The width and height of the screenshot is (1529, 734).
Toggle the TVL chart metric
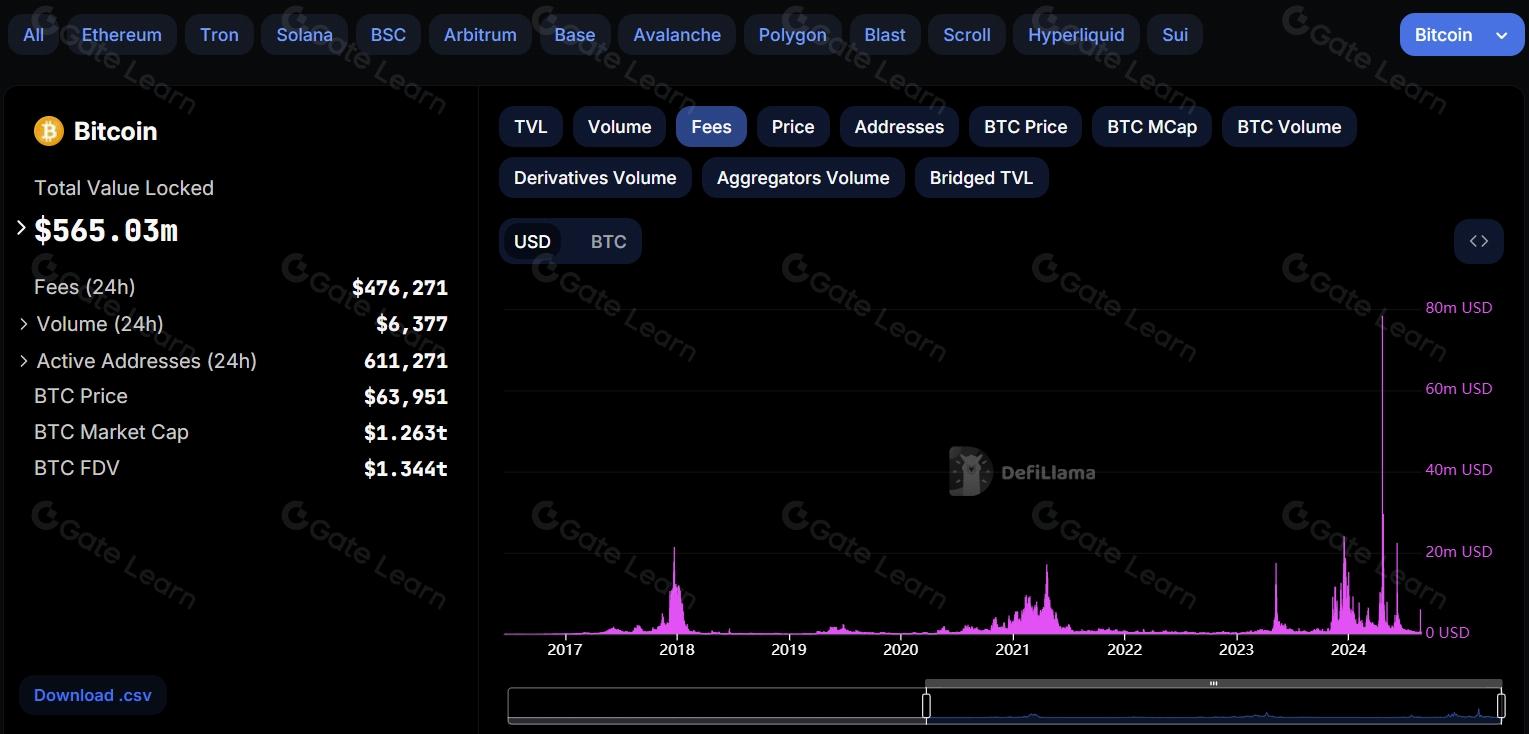tap(530, 127)
